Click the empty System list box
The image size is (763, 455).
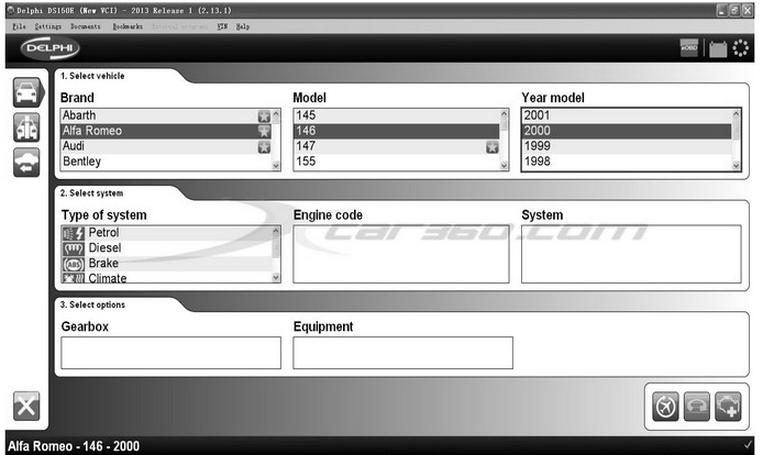631,254
